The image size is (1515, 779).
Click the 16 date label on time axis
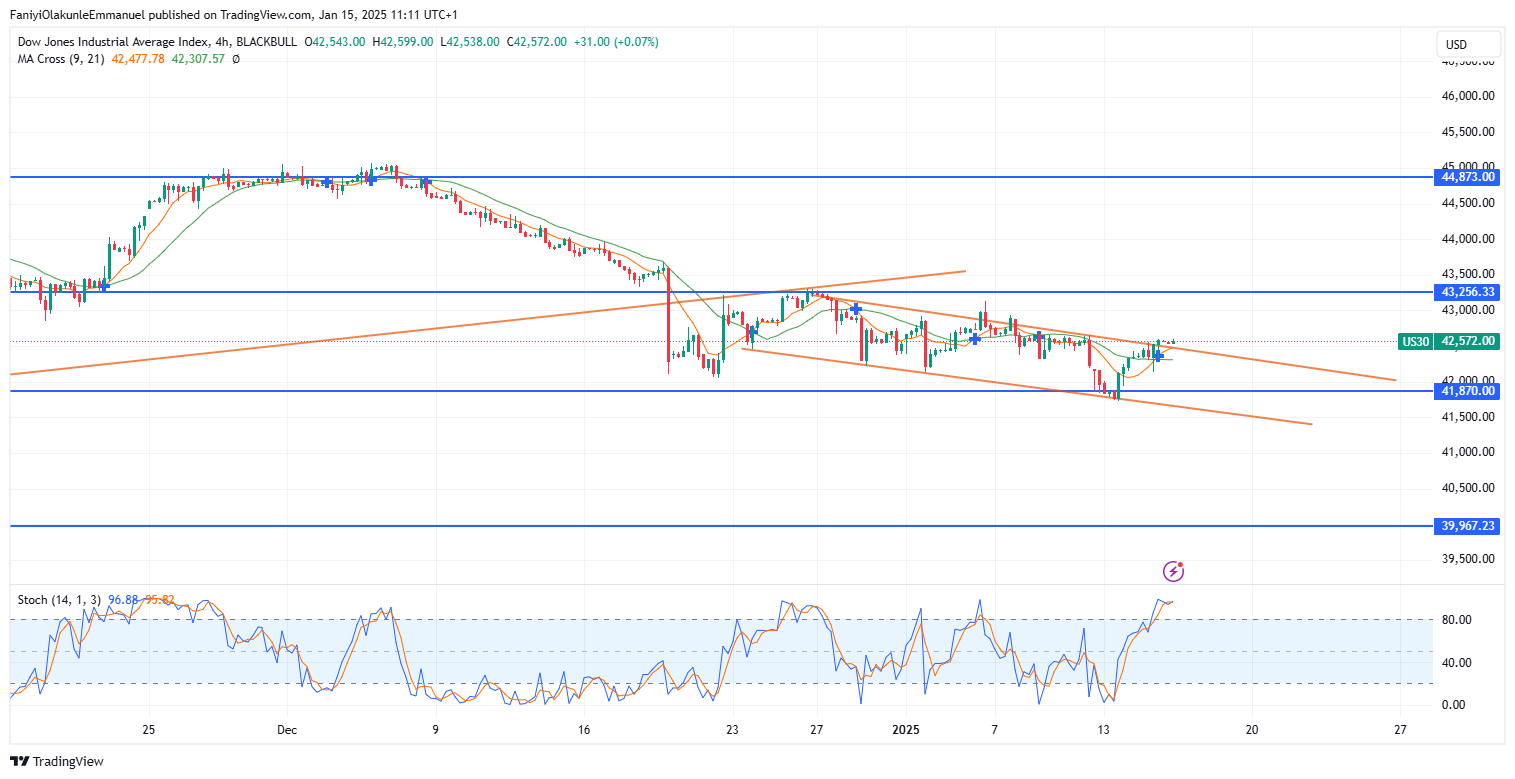click(585, 730)
